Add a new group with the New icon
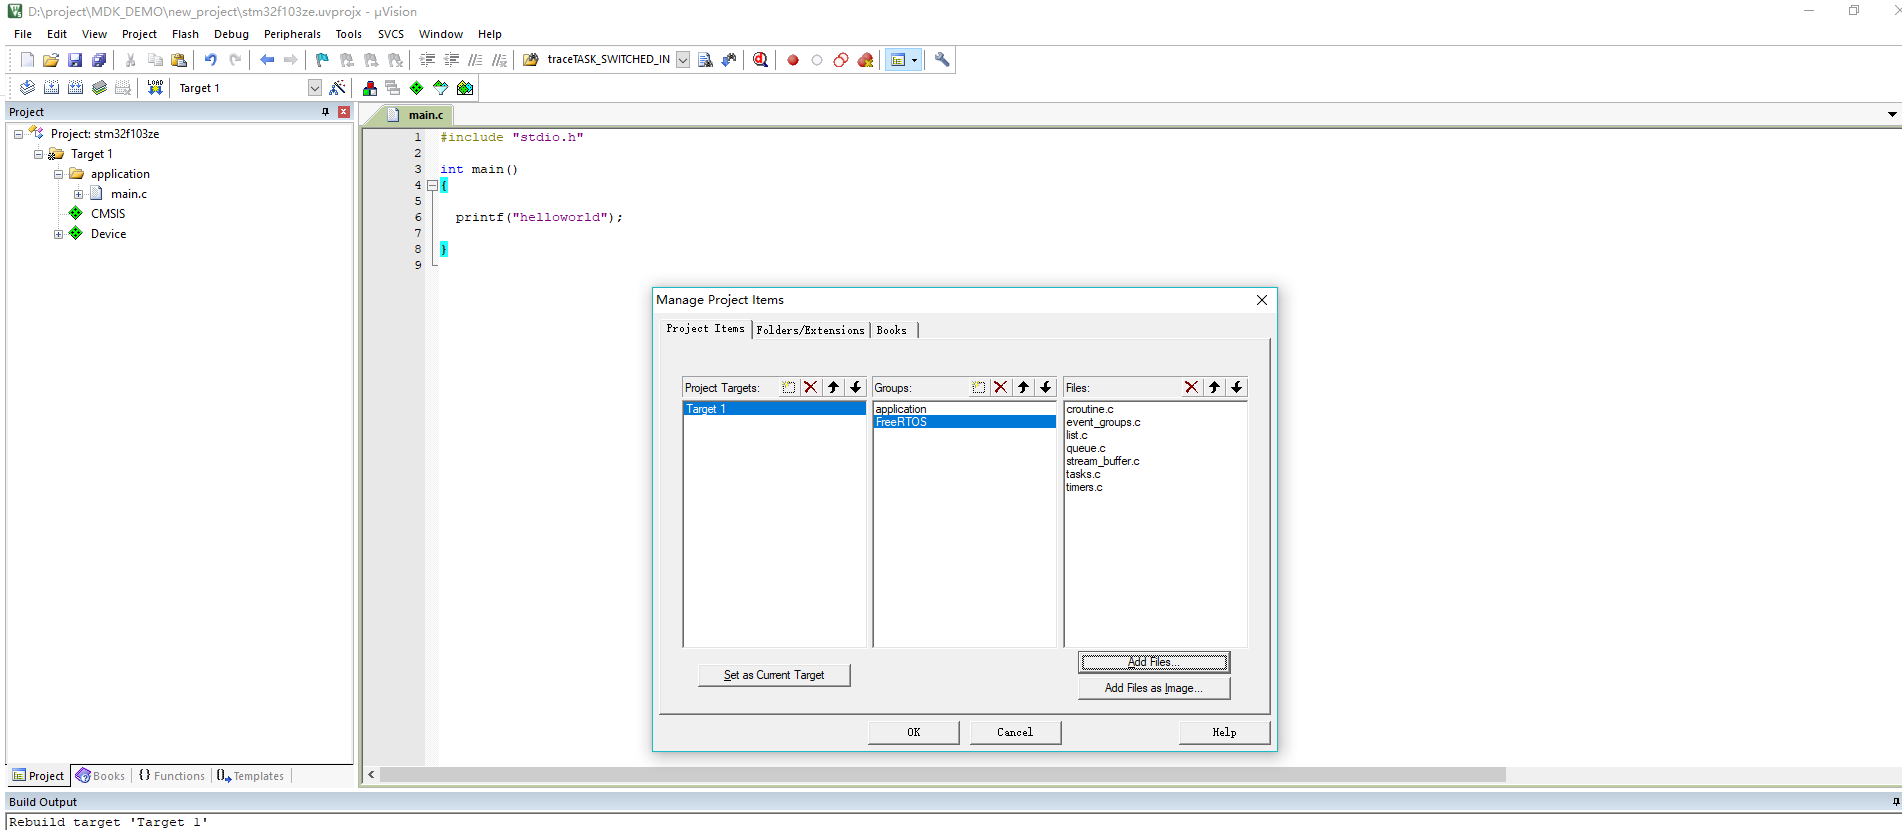The width and height of the screenshot is (1902, 830). (979, 387)
